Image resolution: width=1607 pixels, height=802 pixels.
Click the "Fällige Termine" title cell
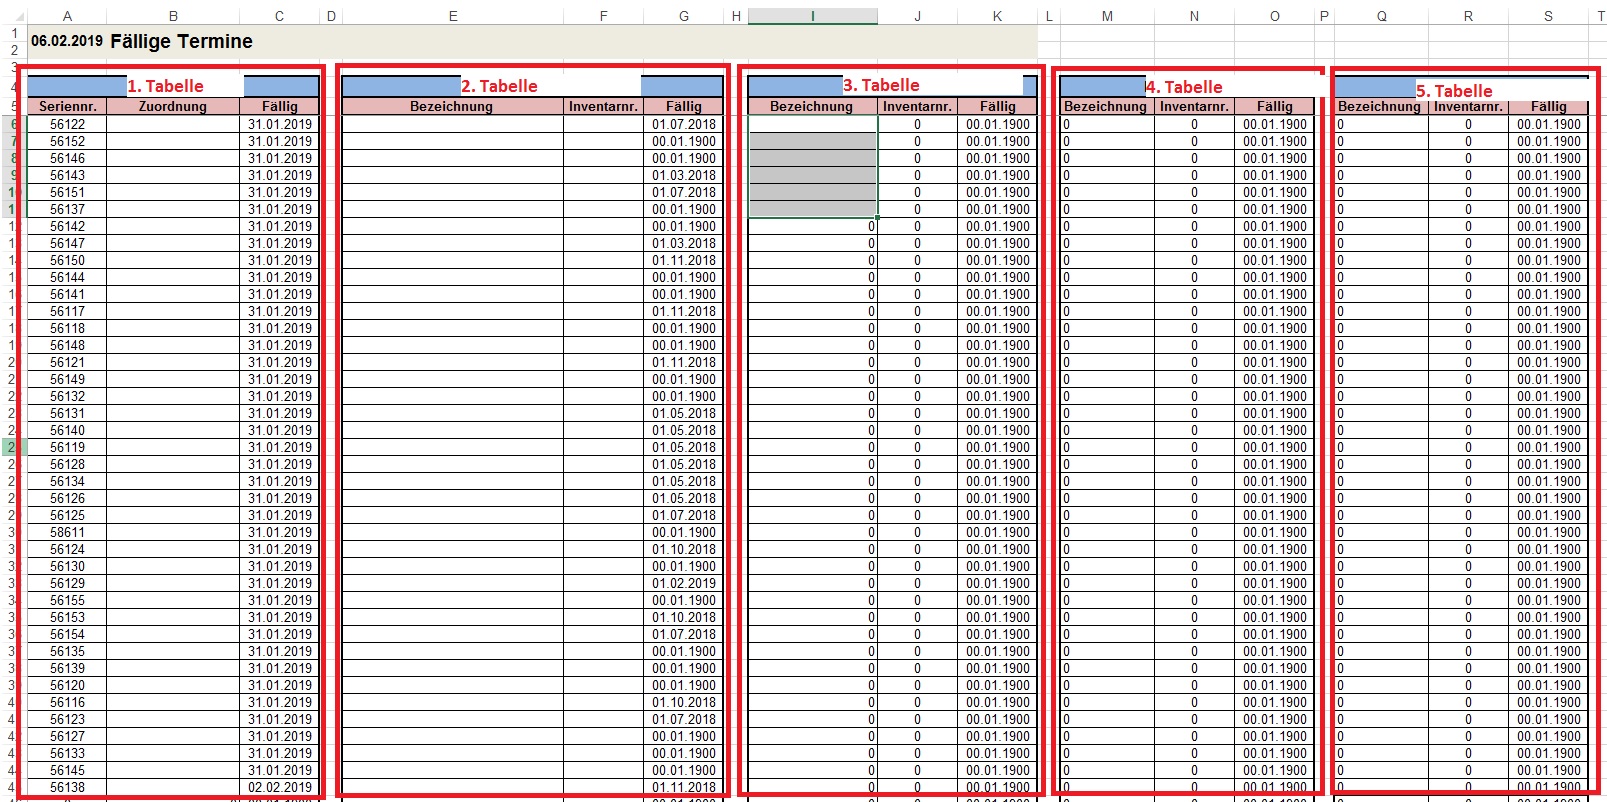(181, 41)
